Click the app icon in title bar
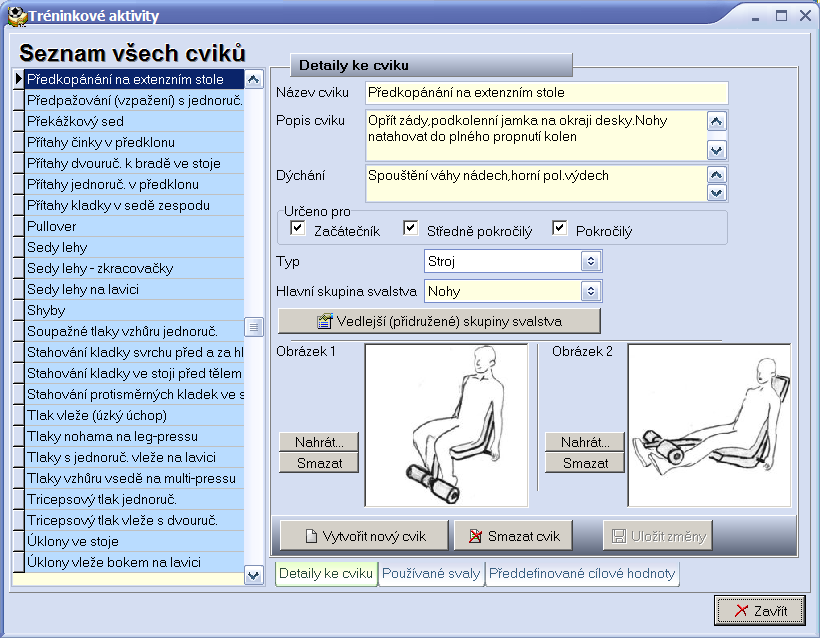 (17, 16)
